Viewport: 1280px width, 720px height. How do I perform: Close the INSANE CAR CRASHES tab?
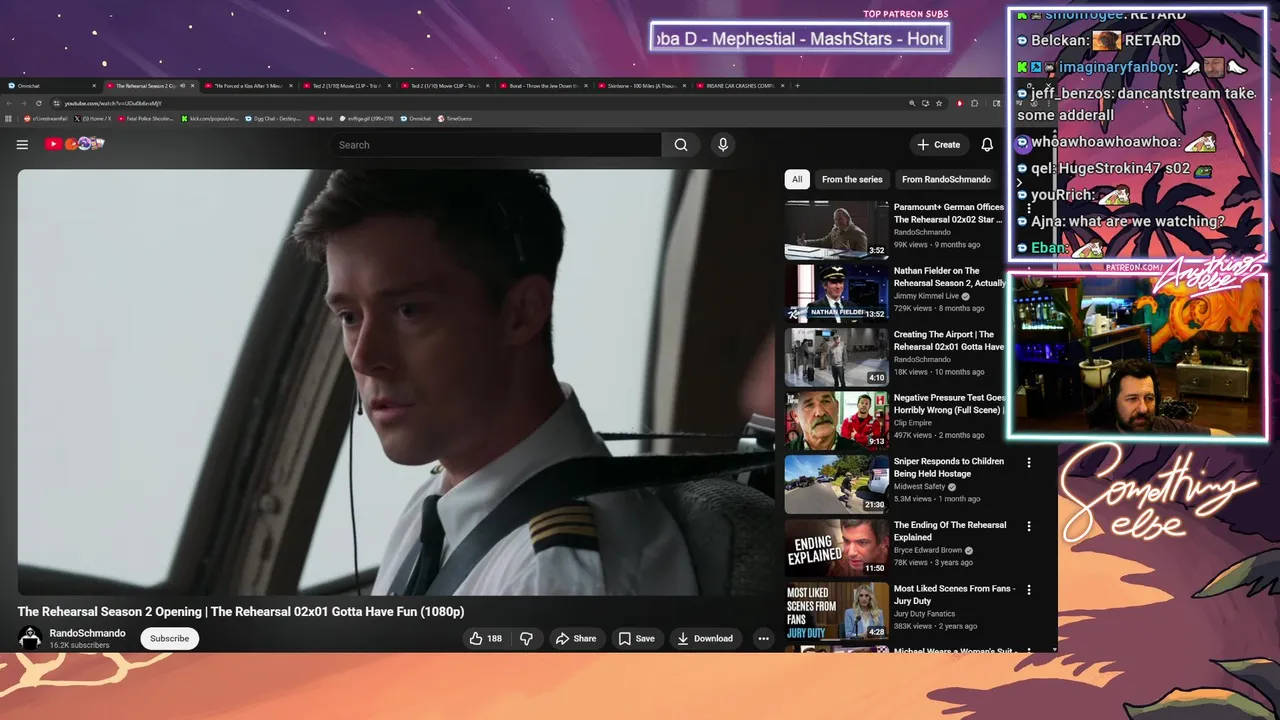click(783, 86)
